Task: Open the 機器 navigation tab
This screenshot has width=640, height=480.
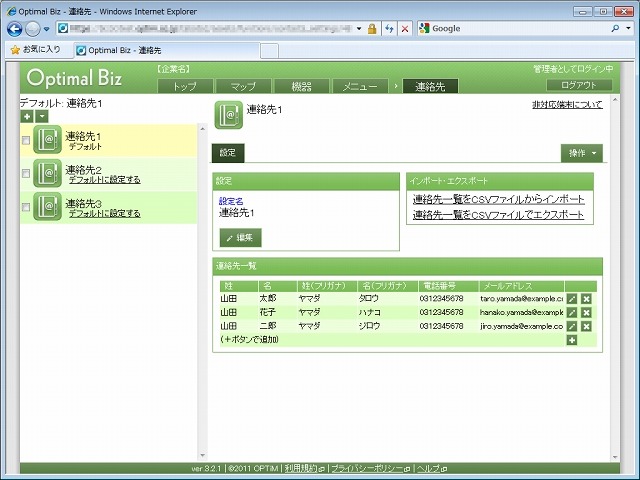Action: coord(302,86)
